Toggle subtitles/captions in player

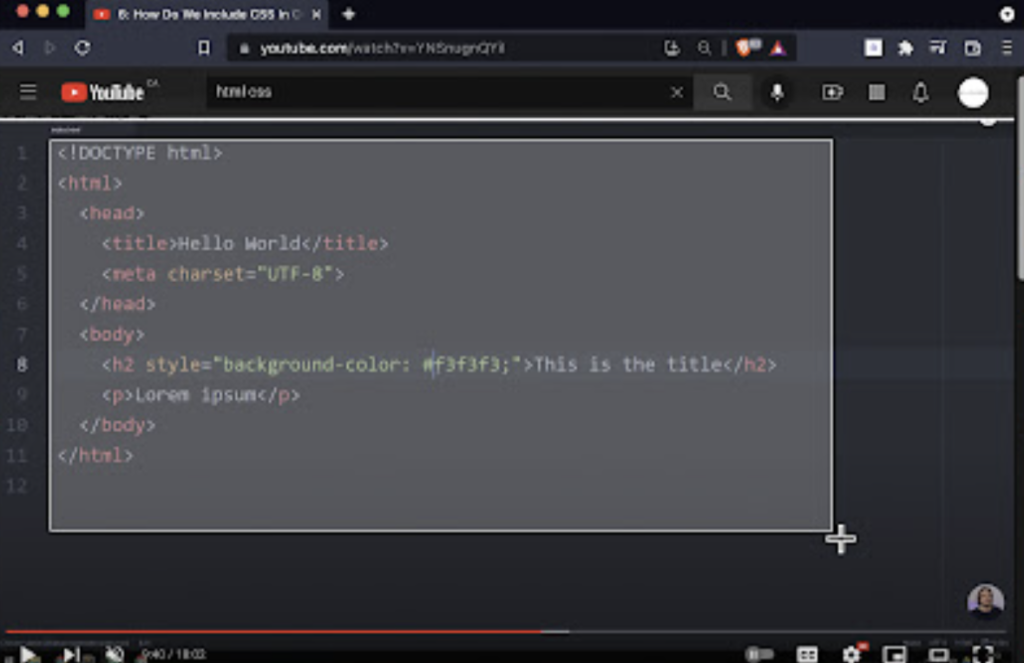click(807, 654)
